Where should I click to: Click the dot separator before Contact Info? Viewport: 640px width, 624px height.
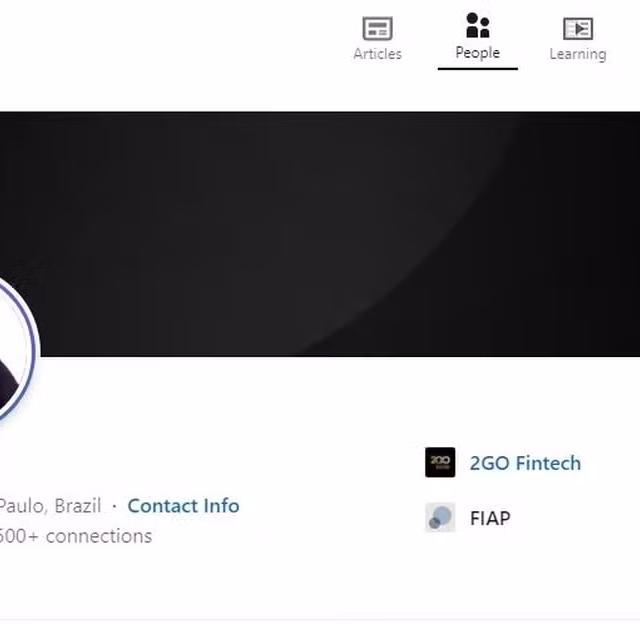(114, 506)
